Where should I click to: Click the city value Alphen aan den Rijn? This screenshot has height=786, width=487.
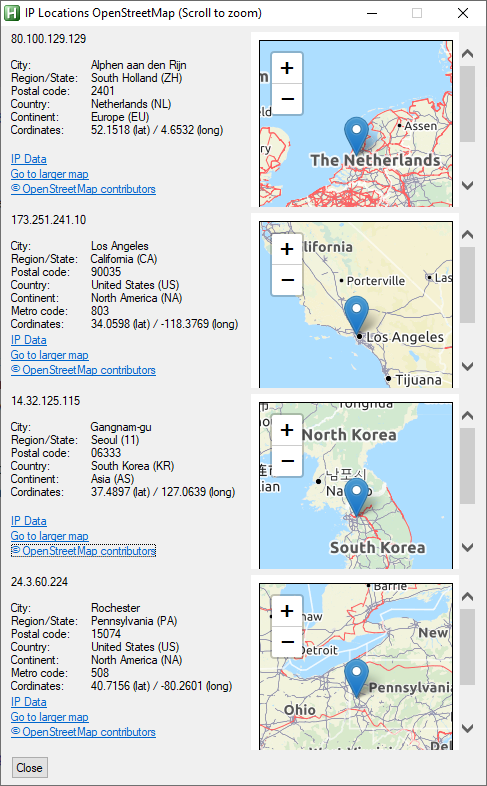point(139,65)
